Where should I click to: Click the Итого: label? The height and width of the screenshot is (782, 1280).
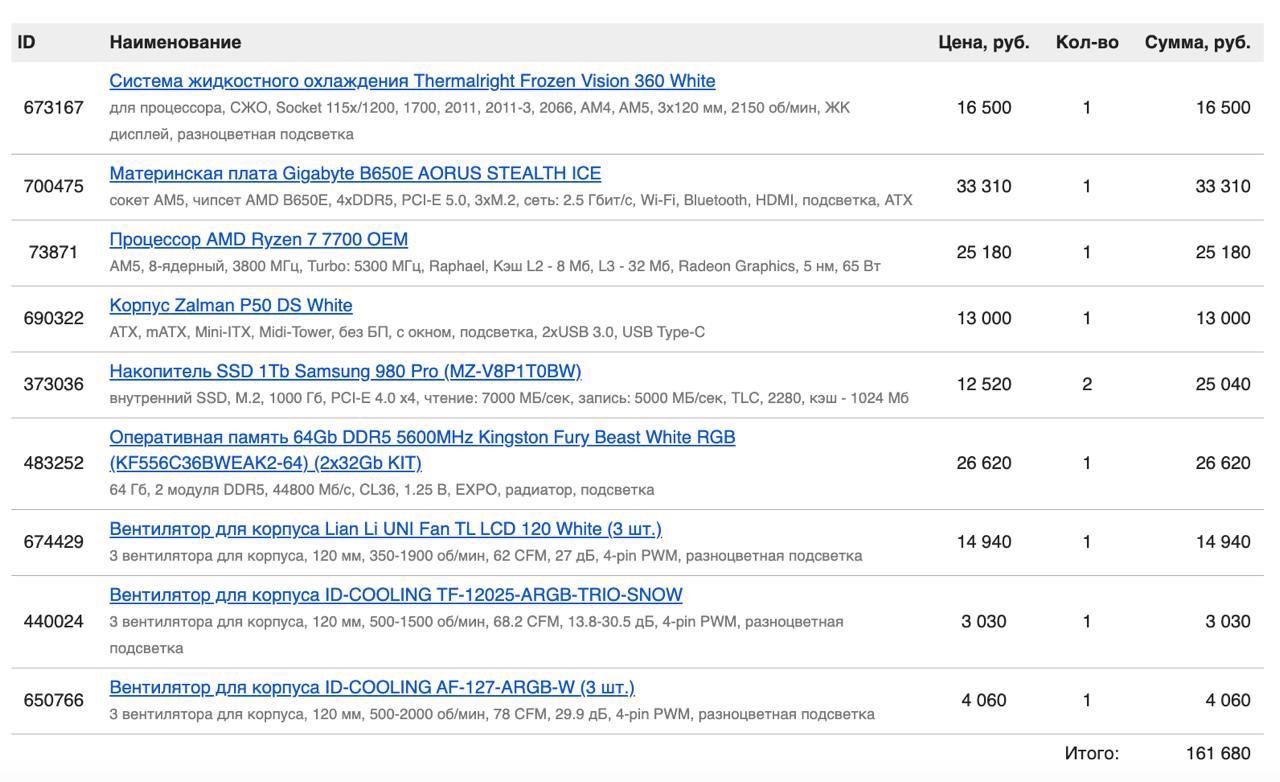(x=1091, y=753)
